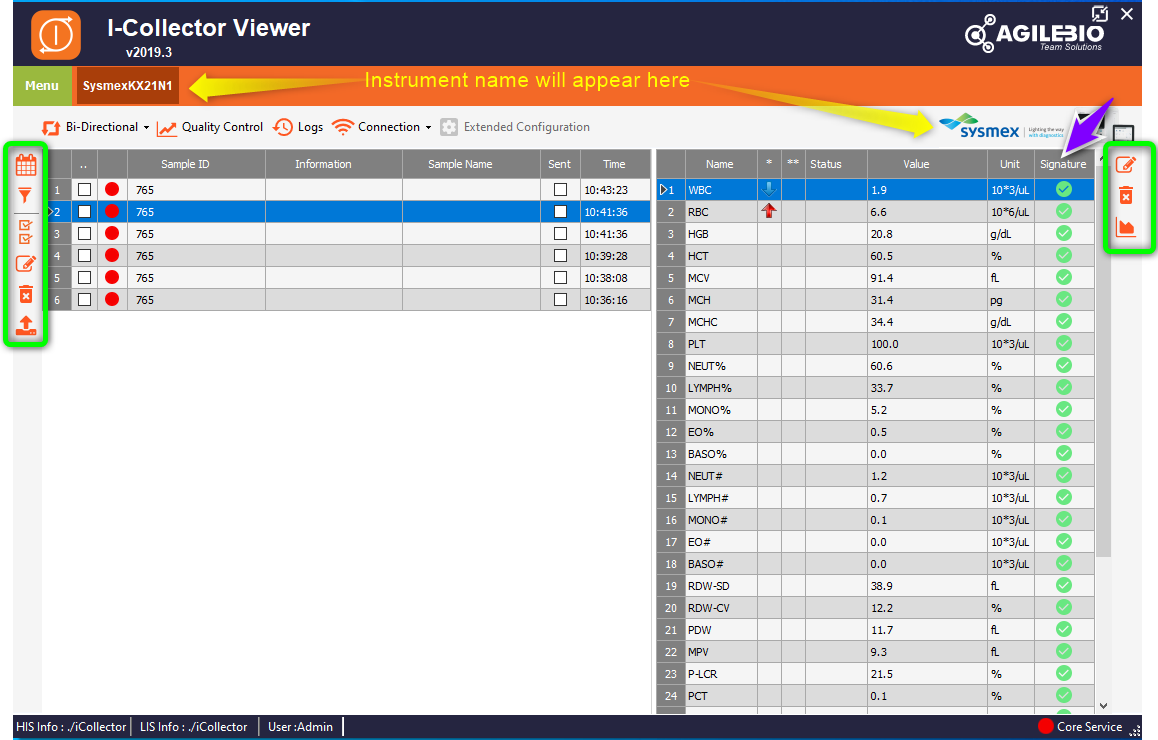Image resolution: width=1158 pixels, height=740 pixels.
Task: Click the results scrollbar down arrow
Action: tap(1103, 706)
